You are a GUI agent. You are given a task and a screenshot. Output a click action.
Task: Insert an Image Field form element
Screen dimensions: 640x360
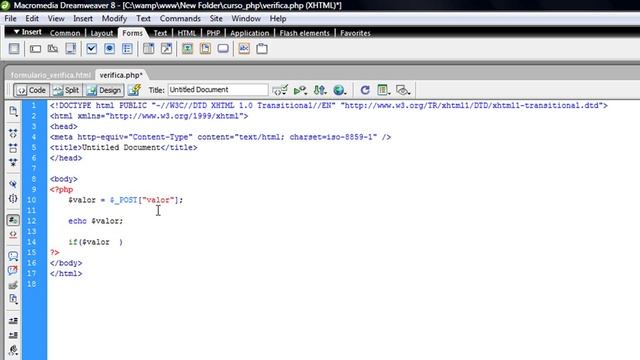click(x=187, y=49)
